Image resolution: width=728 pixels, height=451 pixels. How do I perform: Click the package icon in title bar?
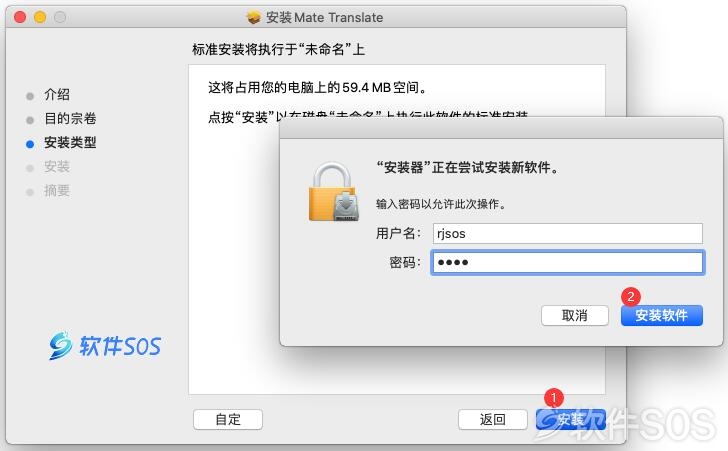point(254,18)
